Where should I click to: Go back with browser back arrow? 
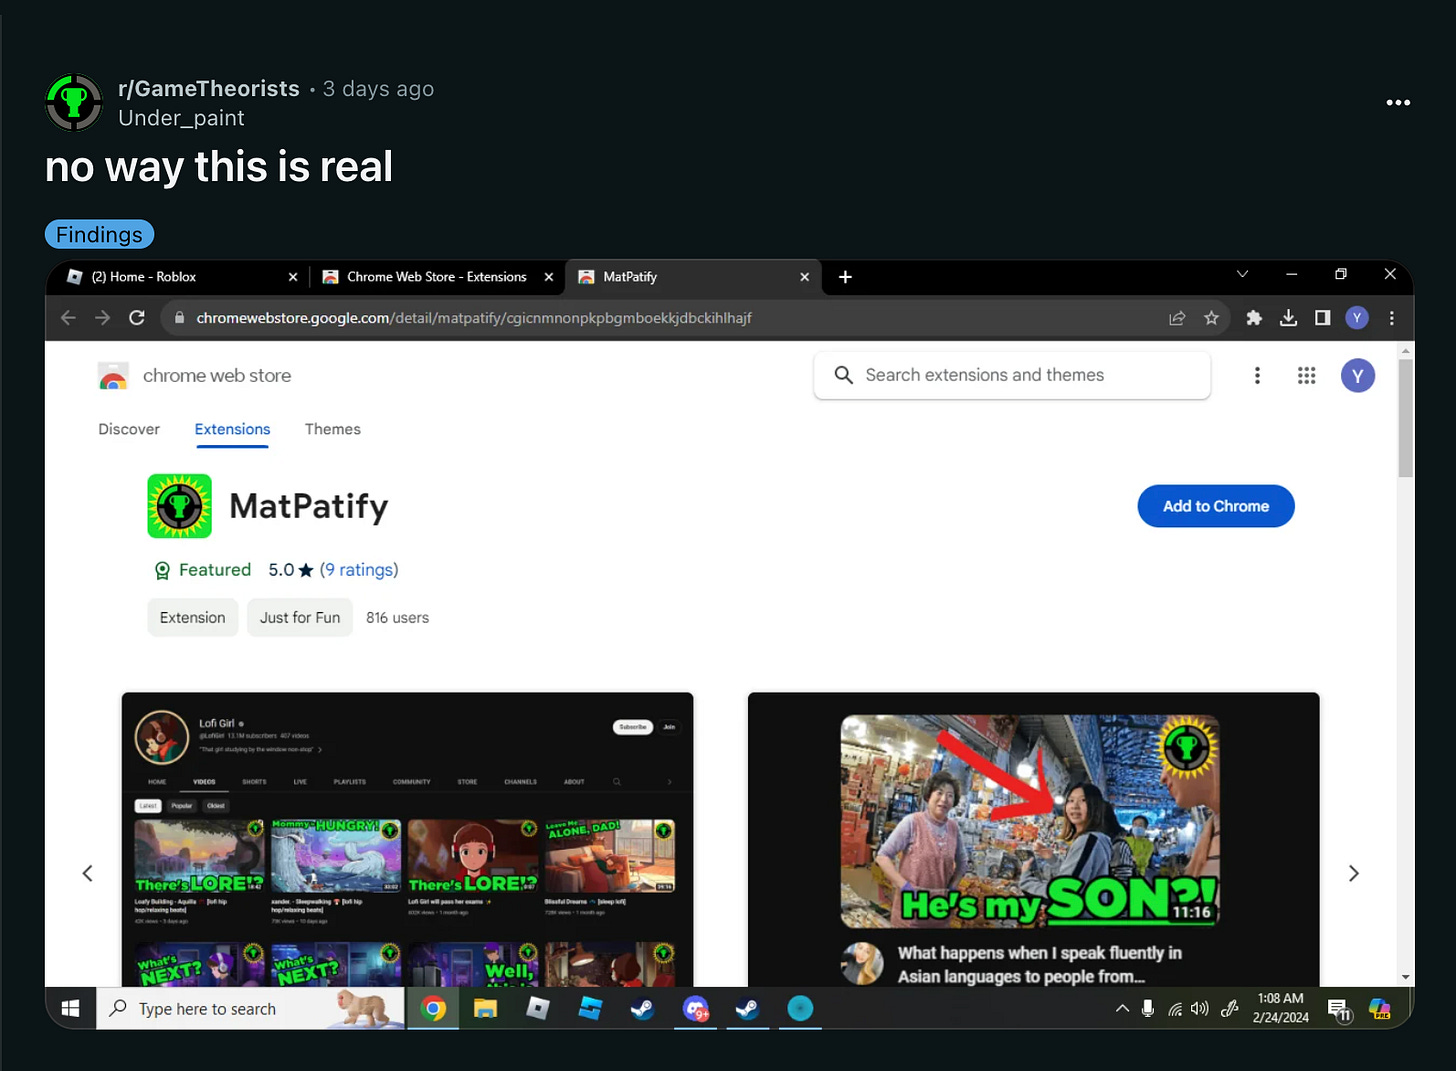(68, 318)
